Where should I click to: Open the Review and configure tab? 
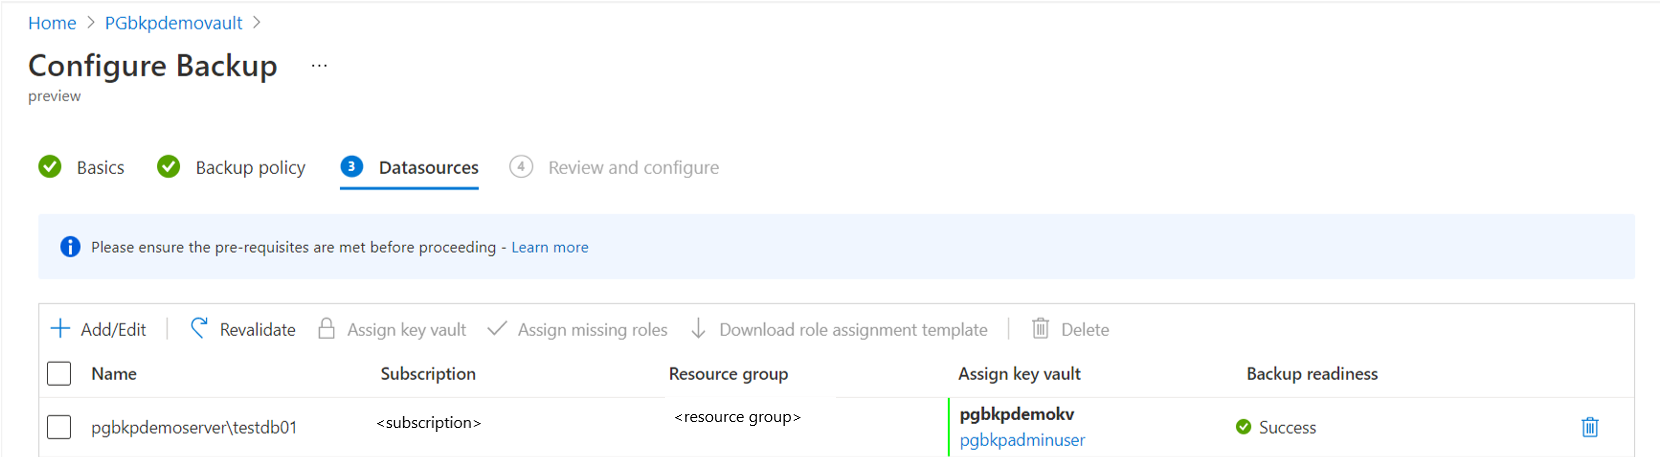pos(632,167)
